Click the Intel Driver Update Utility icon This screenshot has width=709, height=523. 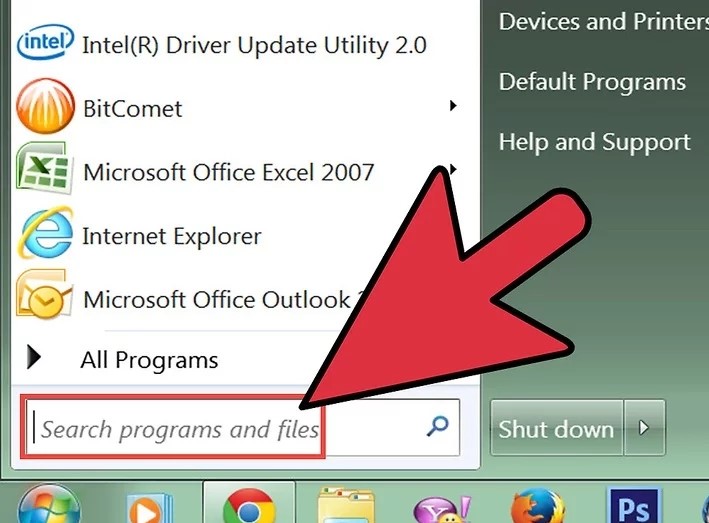coord(44,42)
